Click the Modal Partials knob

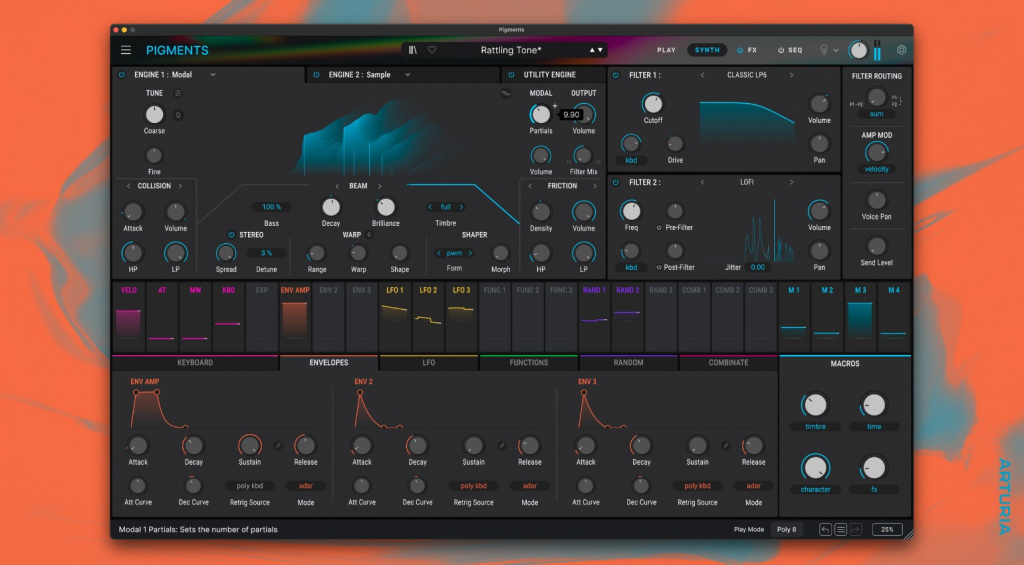541,114
